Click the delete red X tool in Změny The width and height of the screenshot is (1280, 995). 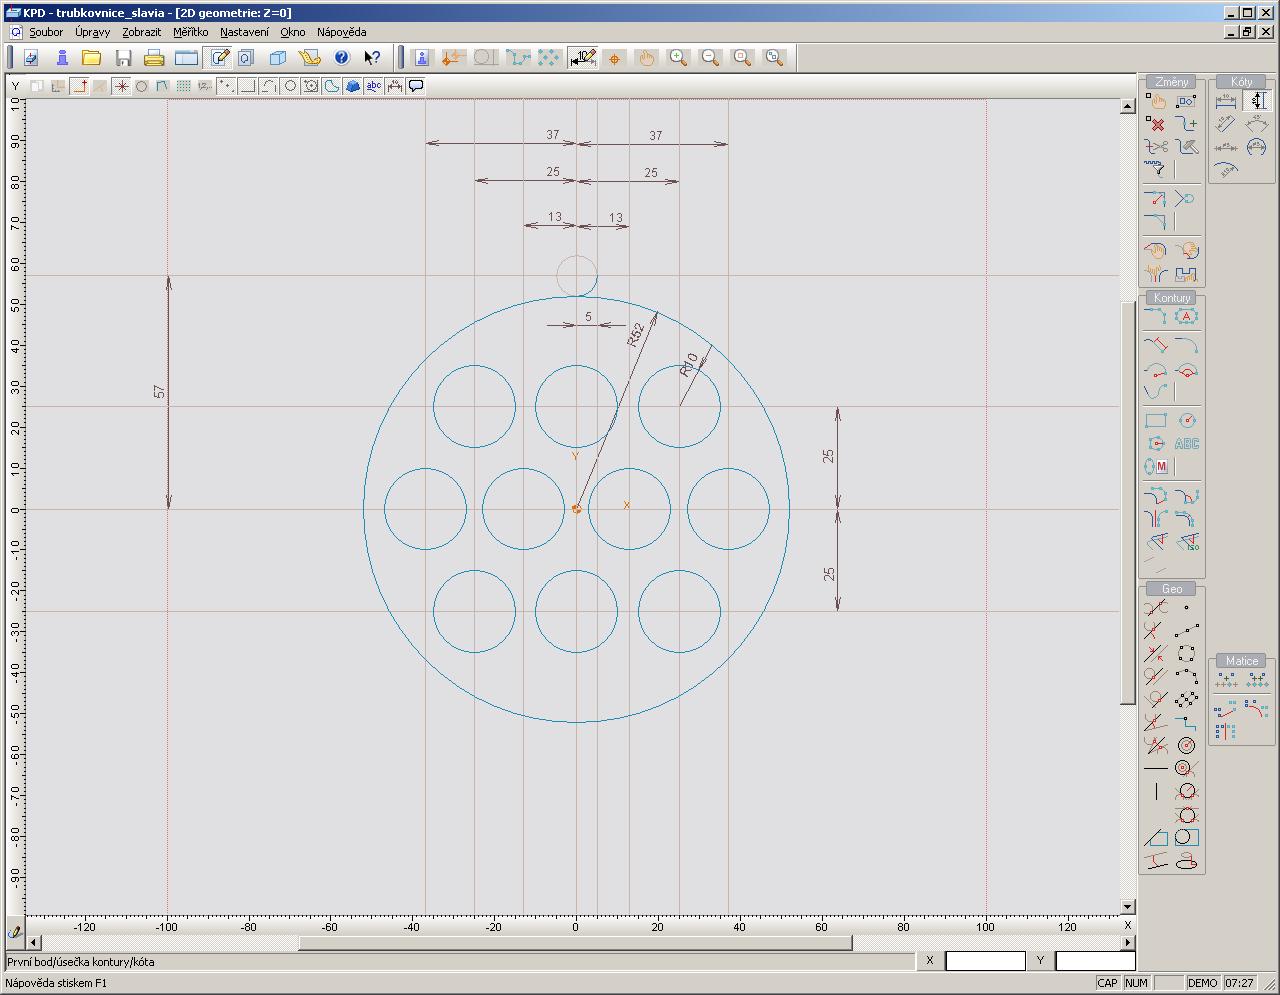pyautogui.click(x=1156, y=124)
